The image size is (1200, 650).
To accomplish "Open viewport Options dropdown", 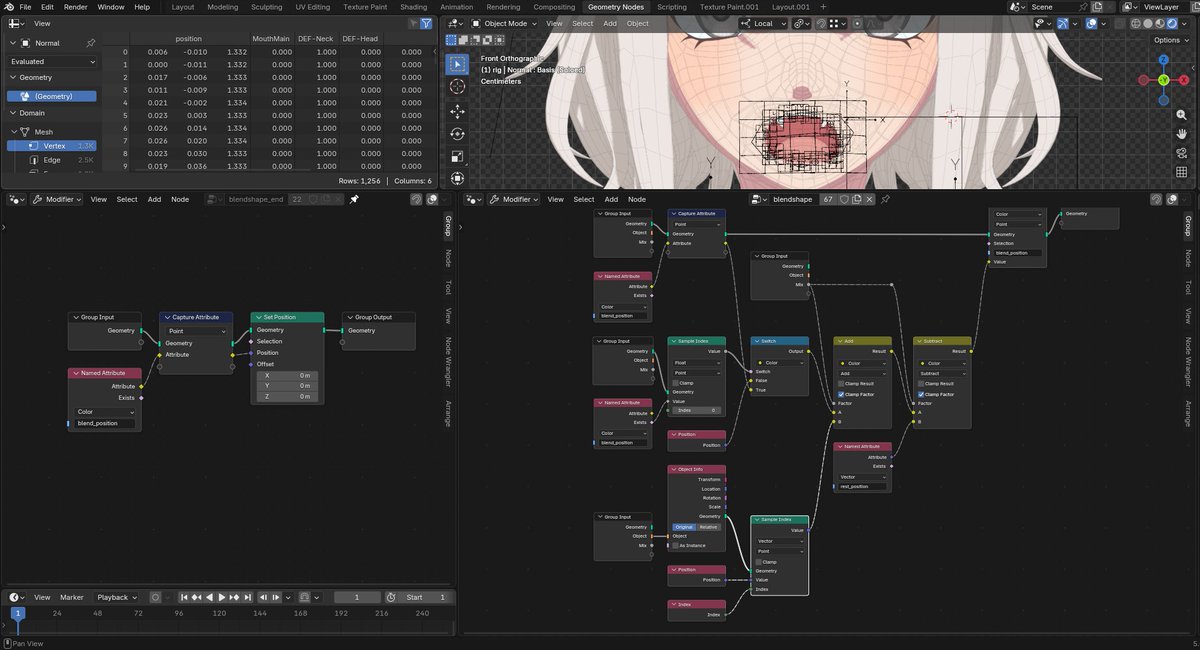I will (x=1170, y=40).
